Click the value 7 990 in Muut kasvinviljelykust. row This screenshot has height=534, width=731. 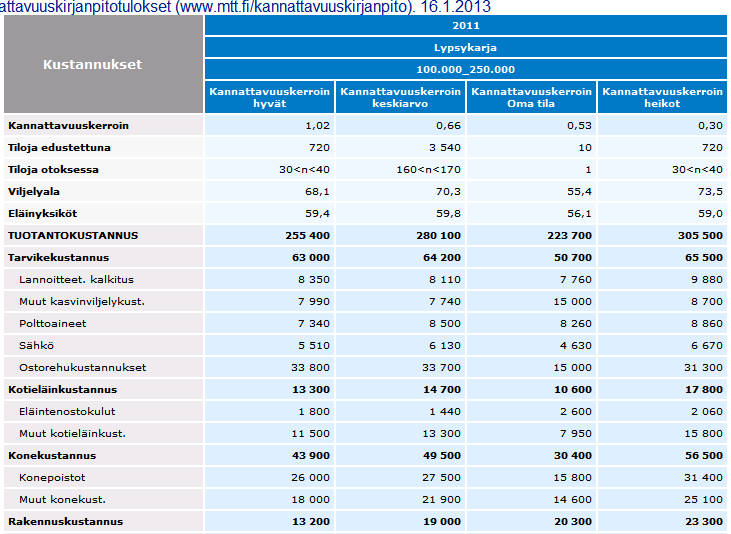pos(314,301)
